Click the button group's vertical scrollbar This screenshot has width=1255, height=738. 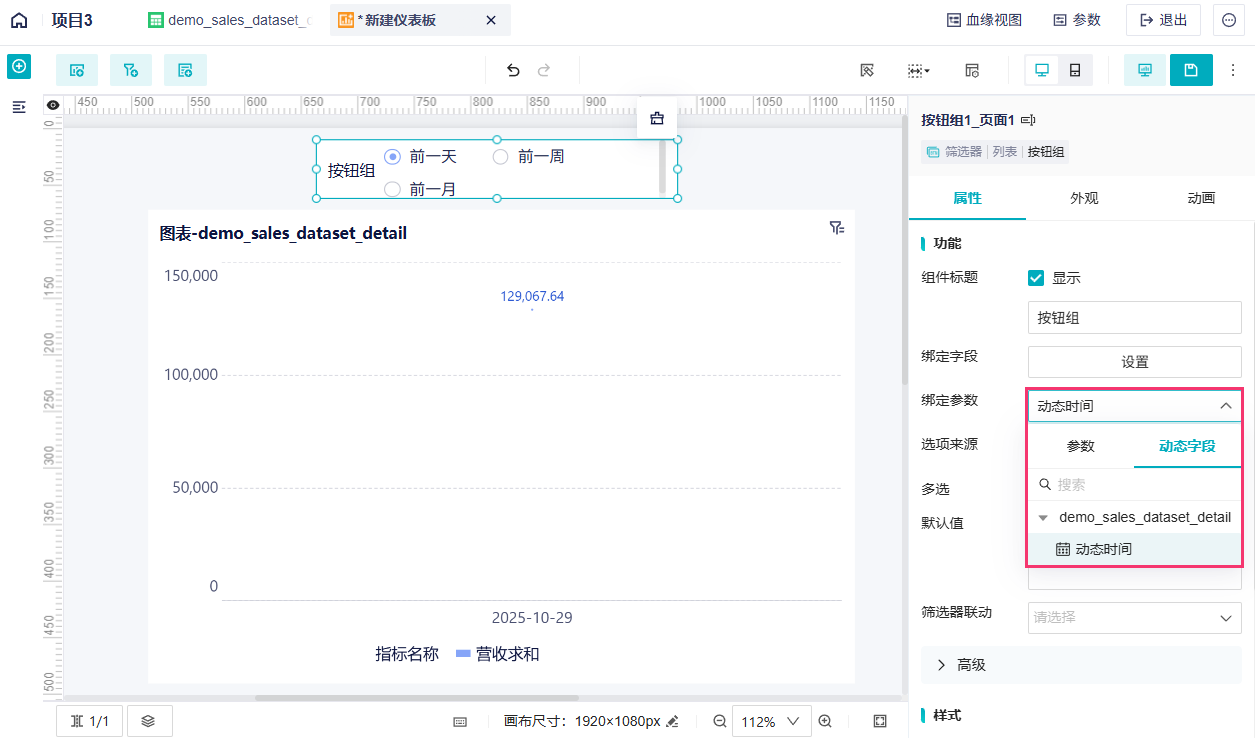(662, 166)
